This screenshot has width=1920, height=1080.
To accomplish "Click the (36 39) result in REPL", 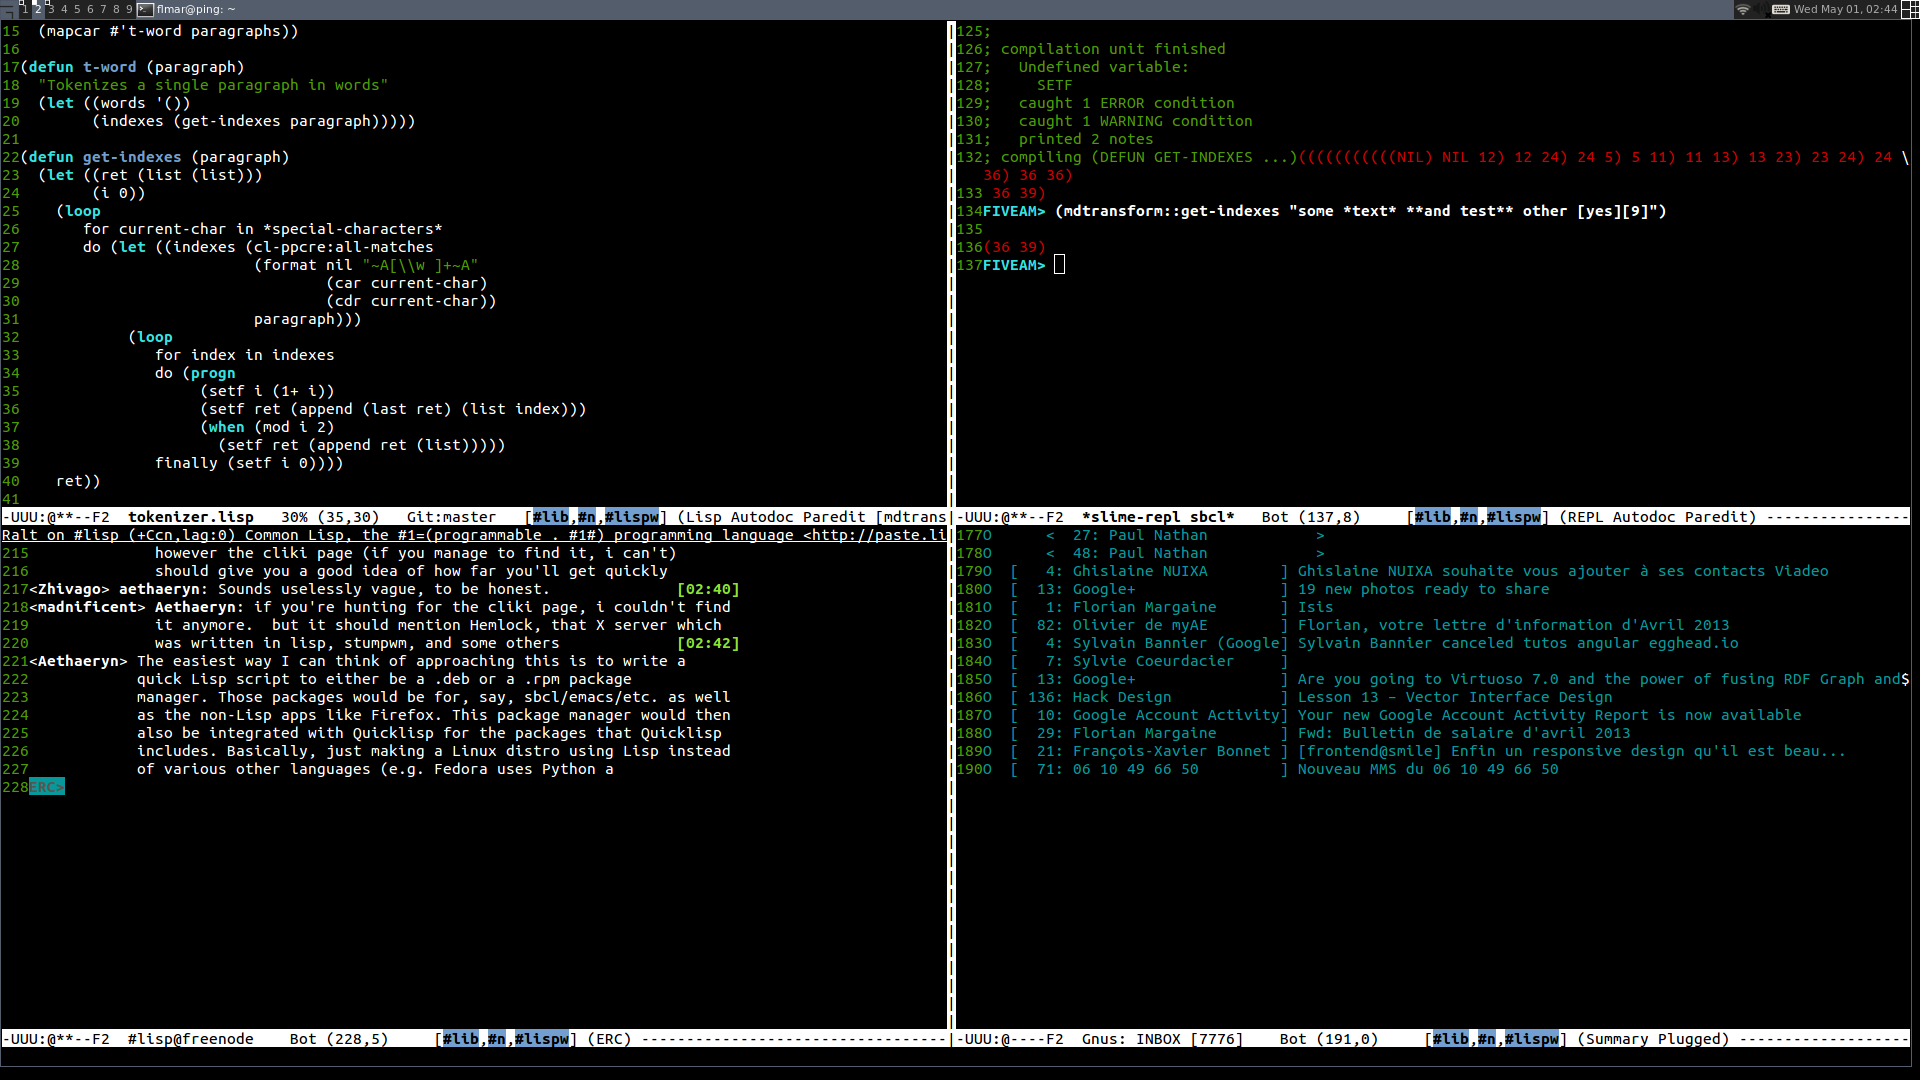I will point(1014,247).
